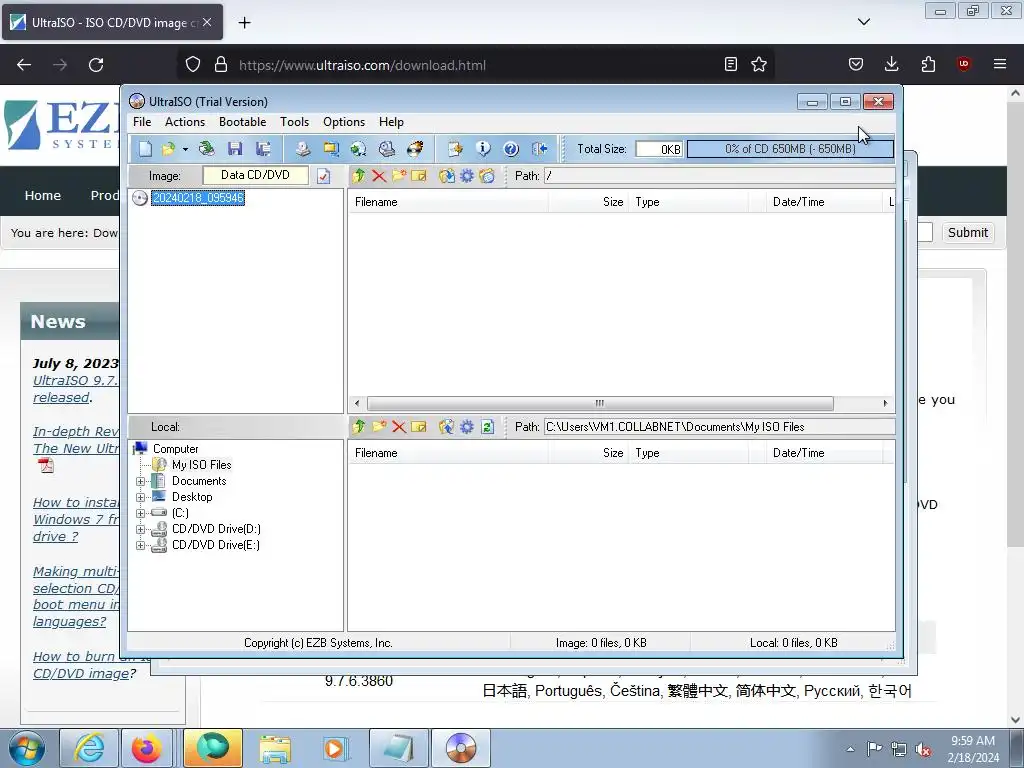Click the Refresh icon in Local toolbar
This screenshot has height=768, width=1024.
[x=487, y=427]
